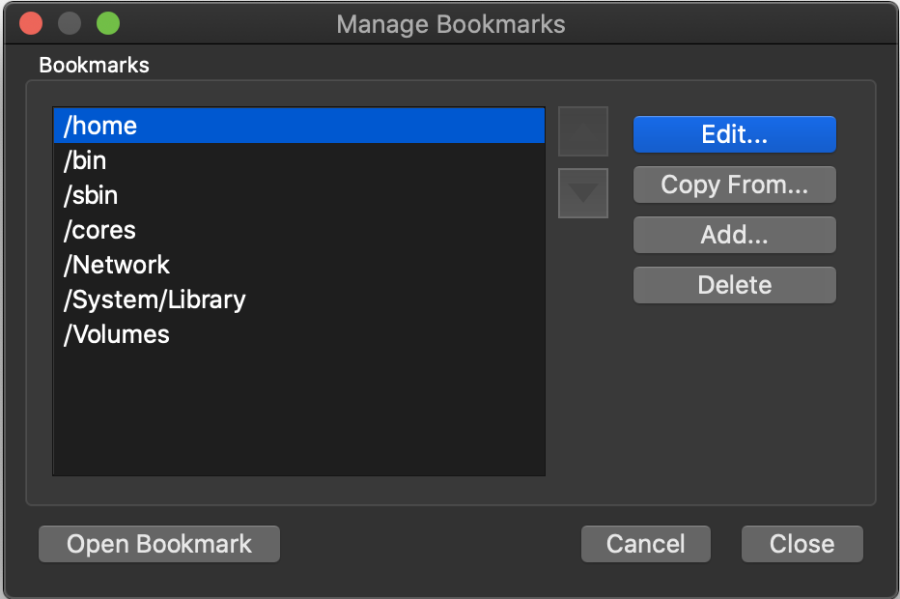Viewport: 900px width, 599px height.
Task: Open the Edit... bookmark dialog
Action: [x=734, y=135]
